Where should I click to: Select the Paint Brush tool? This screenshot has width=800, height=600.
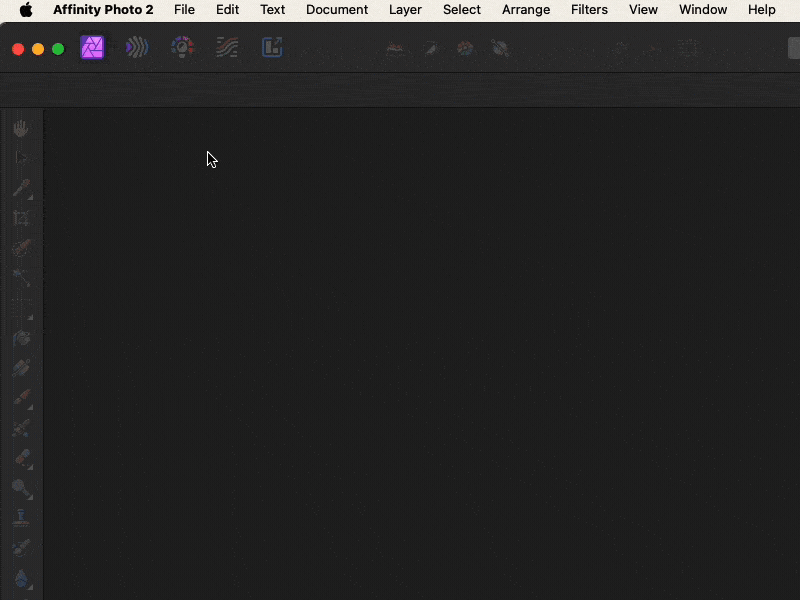pos(21,397)
